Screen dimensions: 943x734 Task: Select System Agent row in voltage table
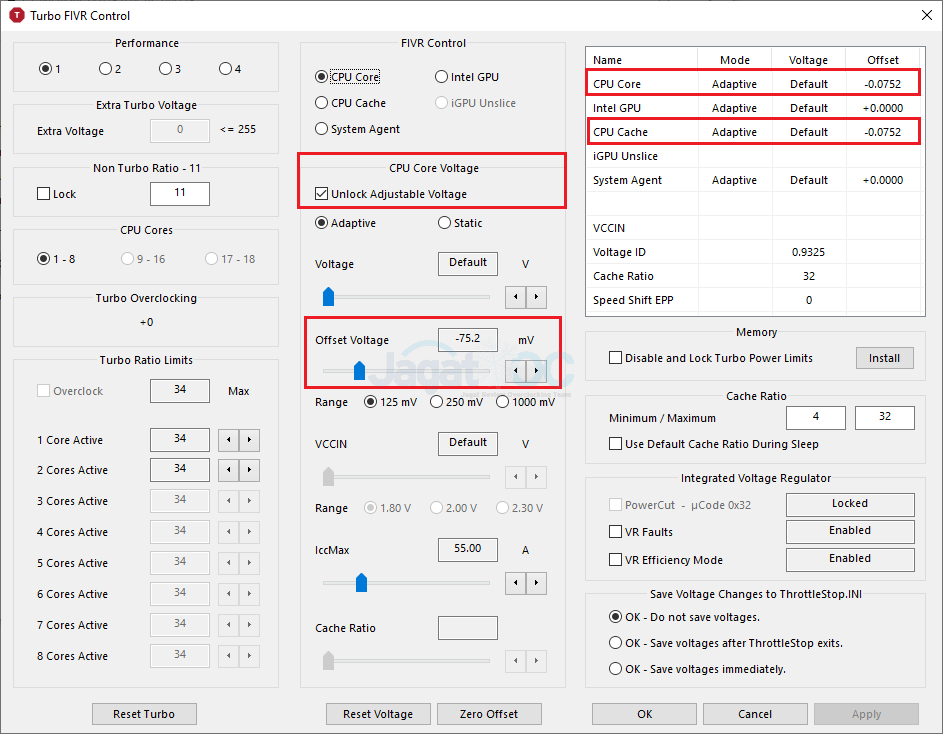[753, 180]
